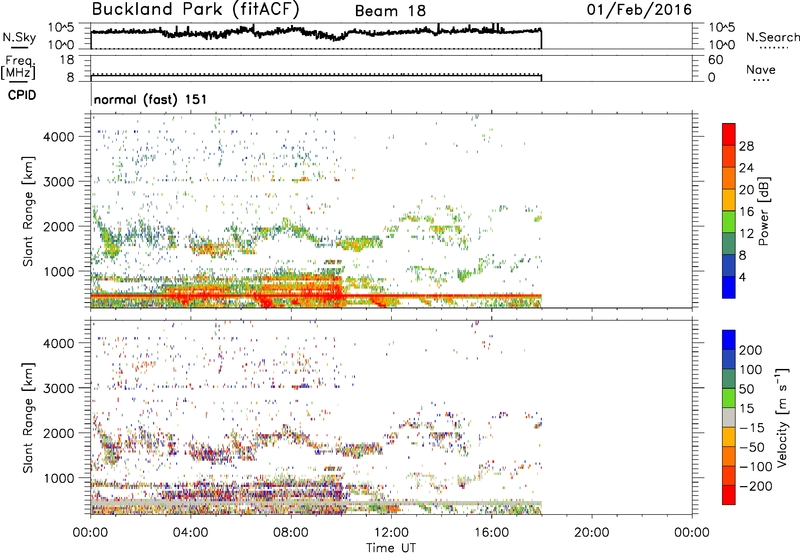Click the '20:00' time axis label
Viewport: 800px width, 554px height.
pos(591,533)
